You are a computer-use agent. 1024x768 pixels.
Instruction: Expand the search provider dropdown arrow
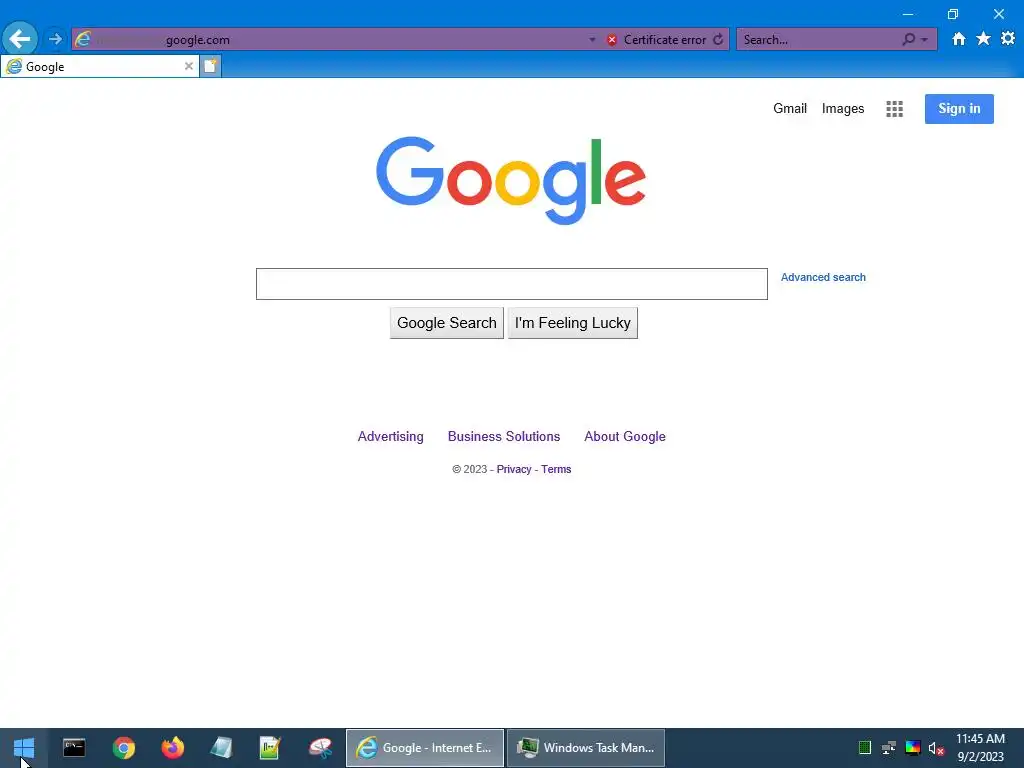coord(924,40)
